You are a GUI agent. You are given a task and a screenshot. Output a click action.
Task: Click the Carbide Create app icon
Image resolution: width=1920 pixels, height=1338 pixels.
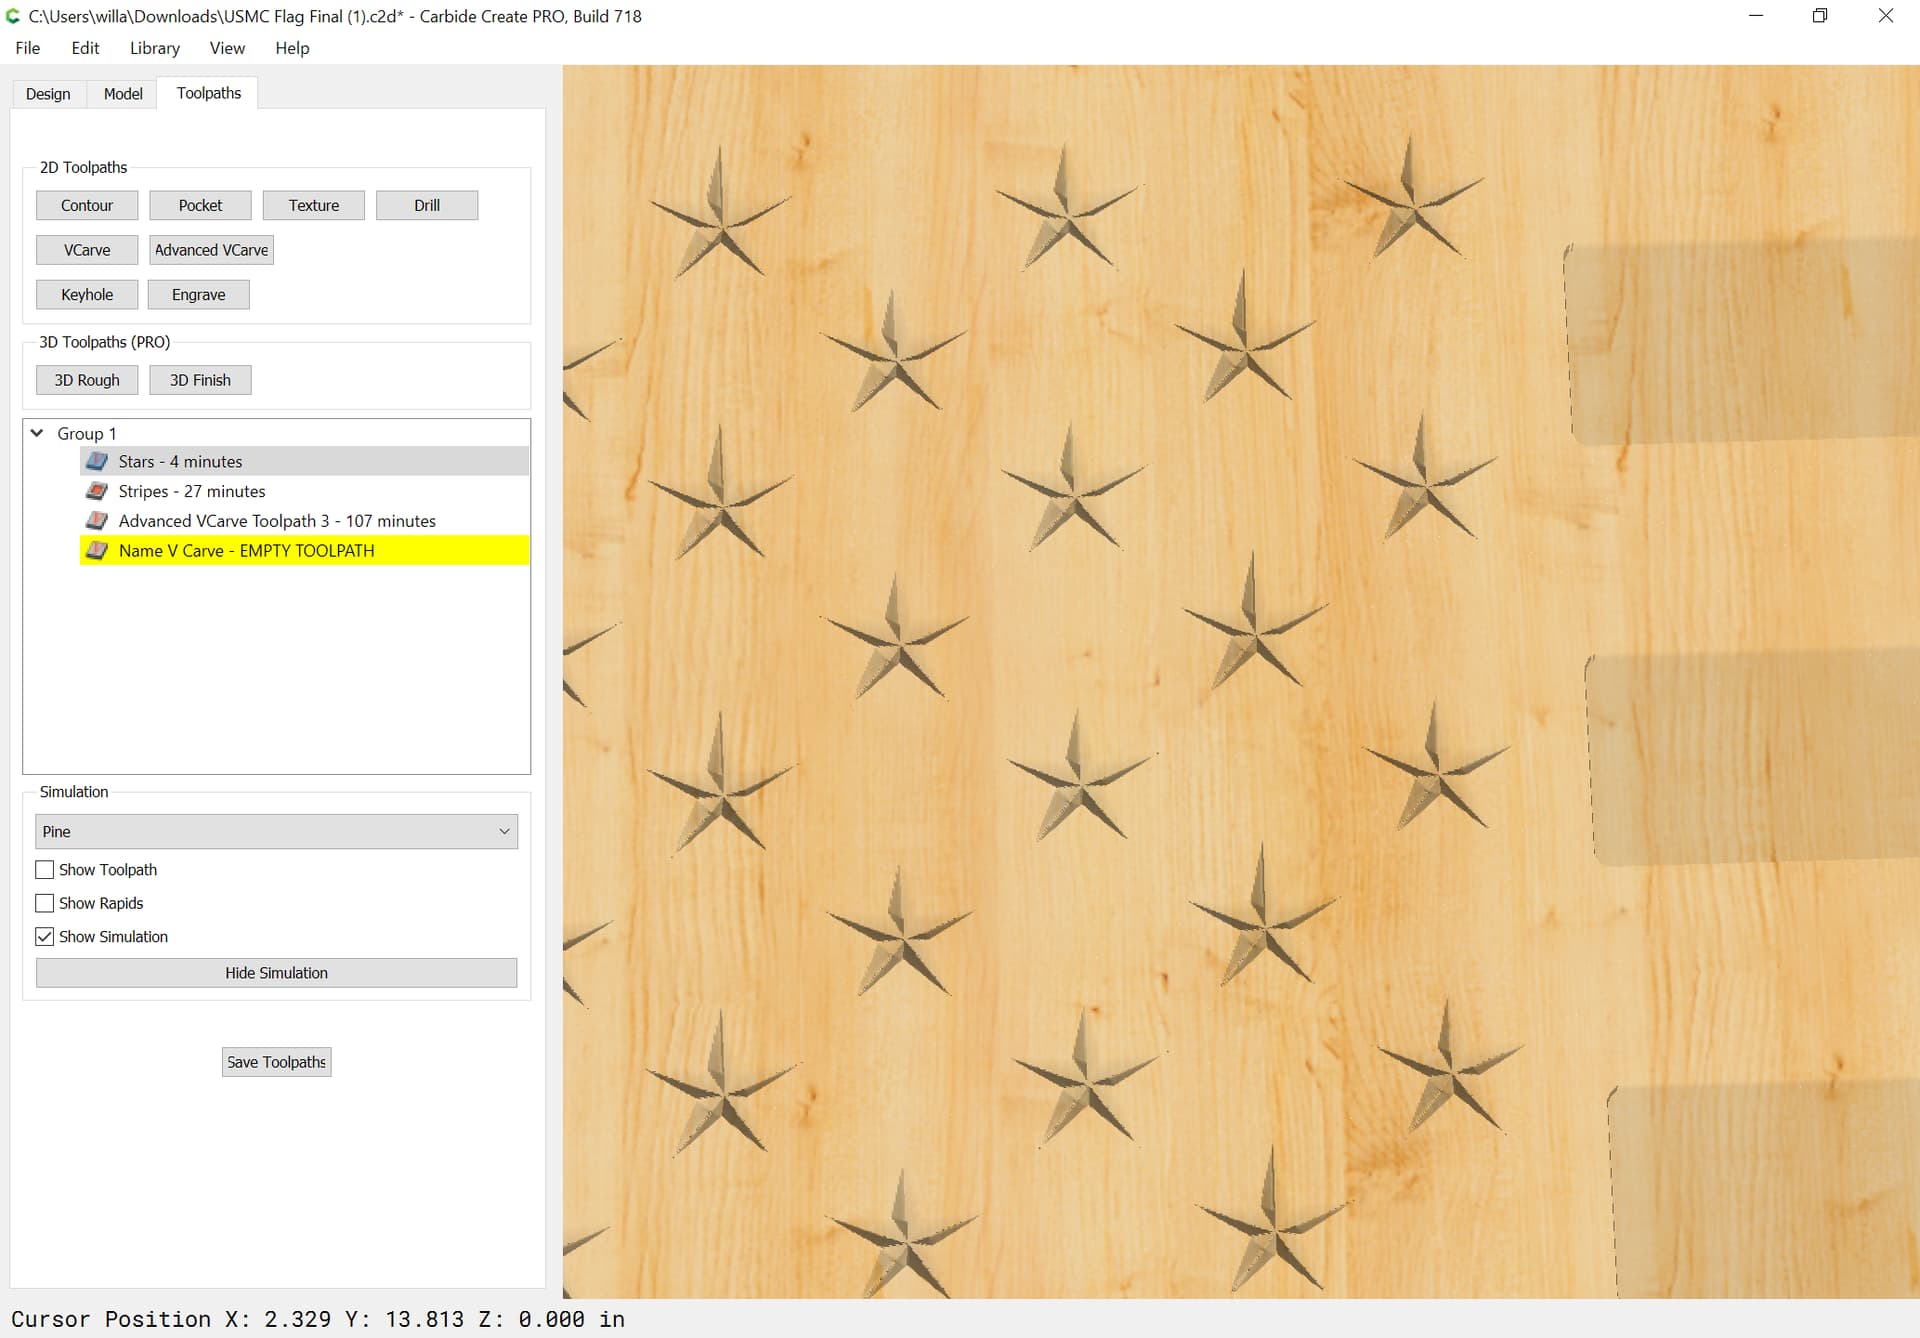[13, 16]
